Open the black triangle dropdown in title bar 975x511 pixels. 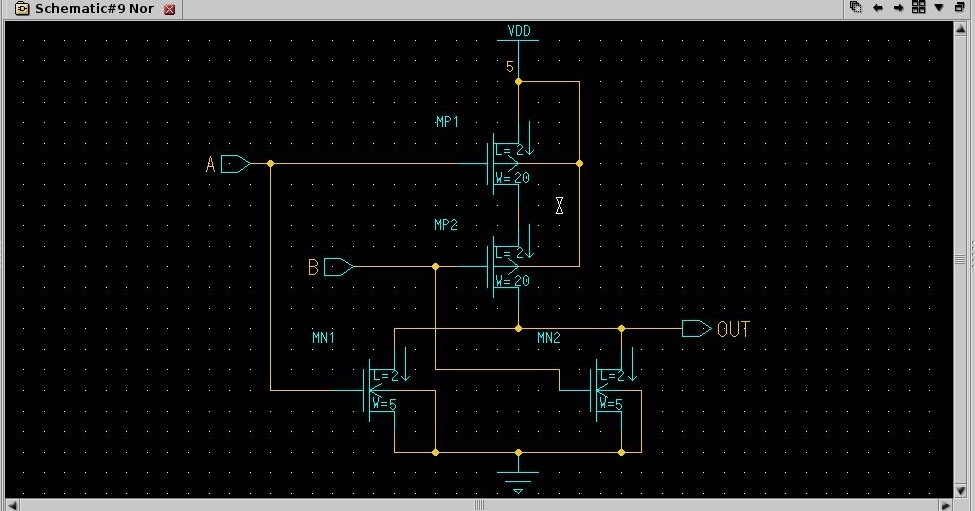click(x=939, y=7)
